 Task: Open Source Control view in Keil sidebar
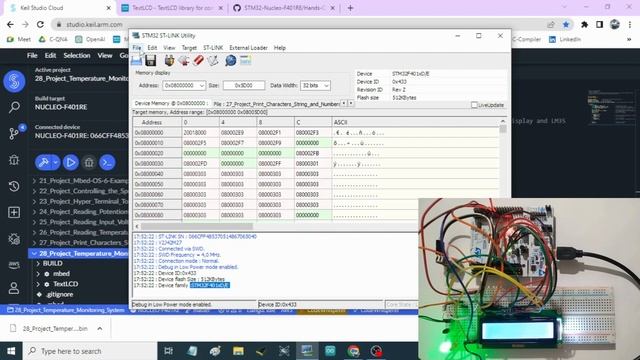tap(14, 133)
